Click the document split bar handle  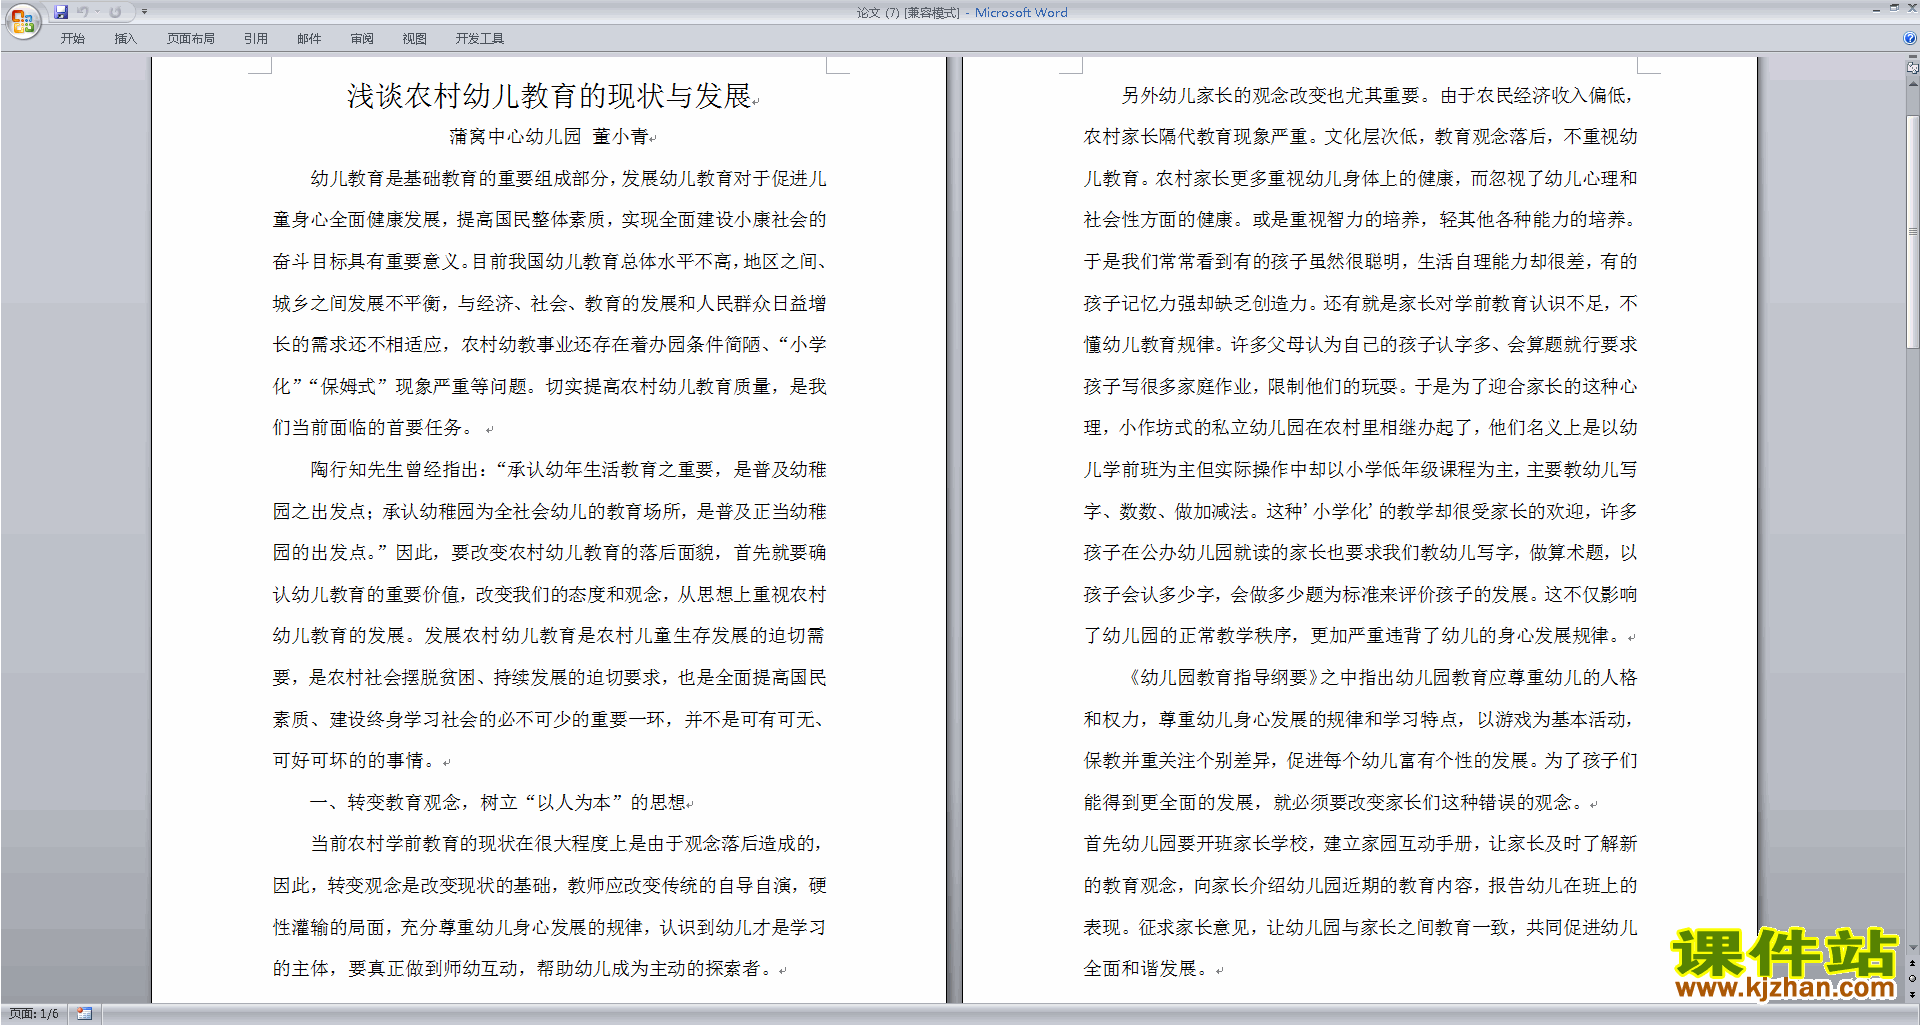pyautogui.click(x=1912, y=57)
